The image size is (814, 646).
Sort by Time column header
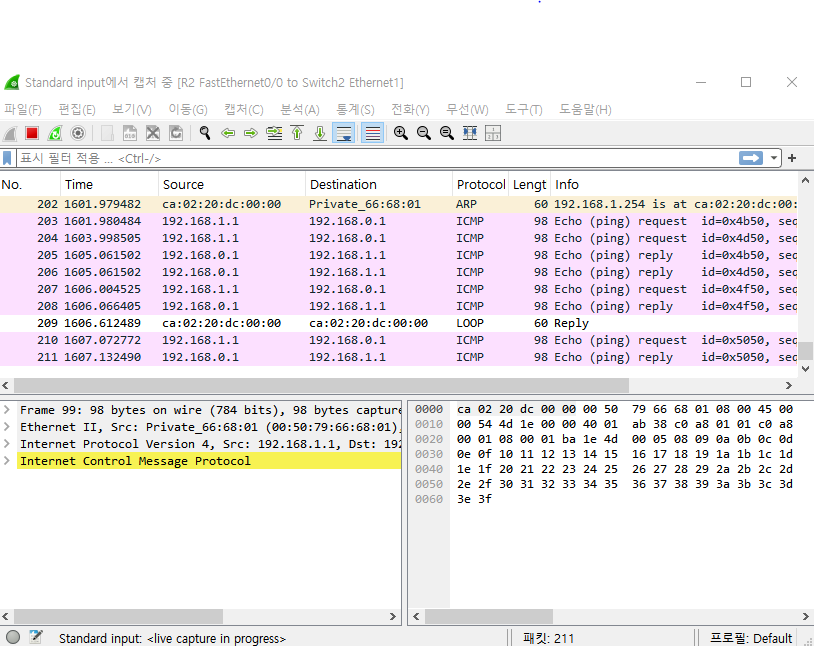(x=110, y=184)
